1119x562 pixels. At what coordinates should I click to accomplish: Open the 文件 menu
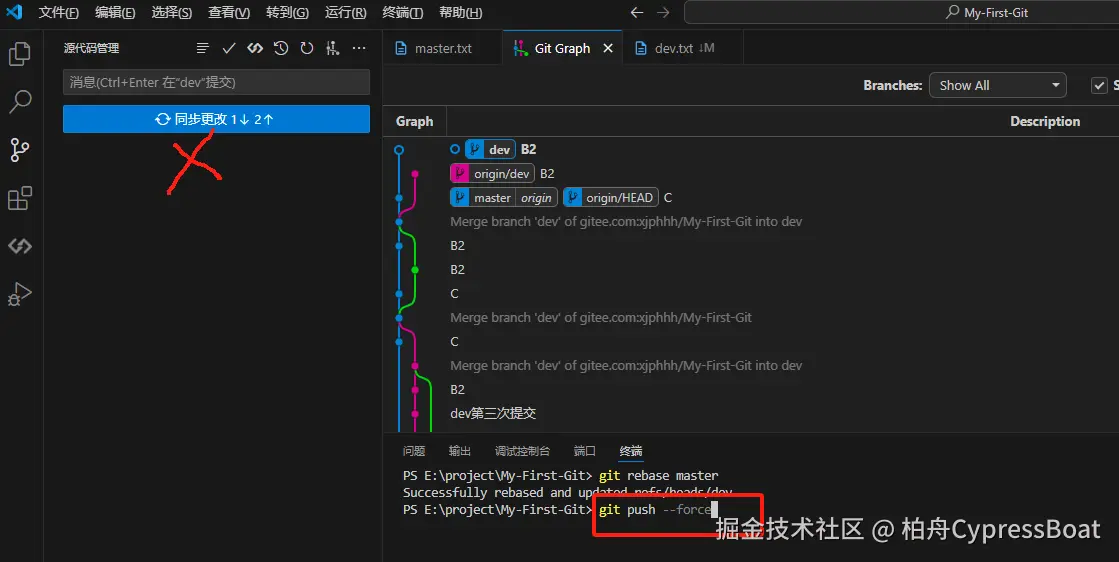click(x=59, y=12)
